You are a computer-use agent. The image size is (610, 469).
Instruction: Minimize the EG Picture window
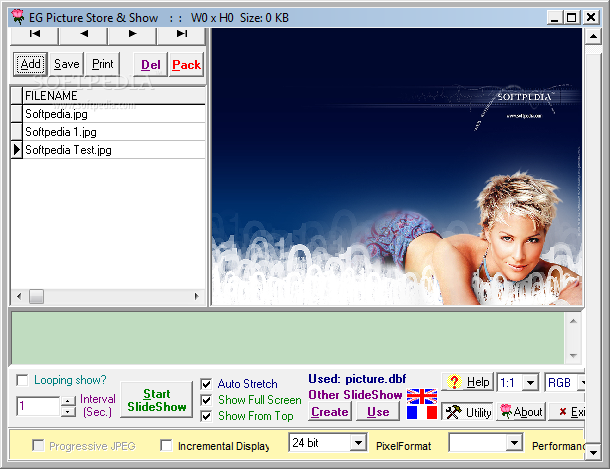point(554,18)
